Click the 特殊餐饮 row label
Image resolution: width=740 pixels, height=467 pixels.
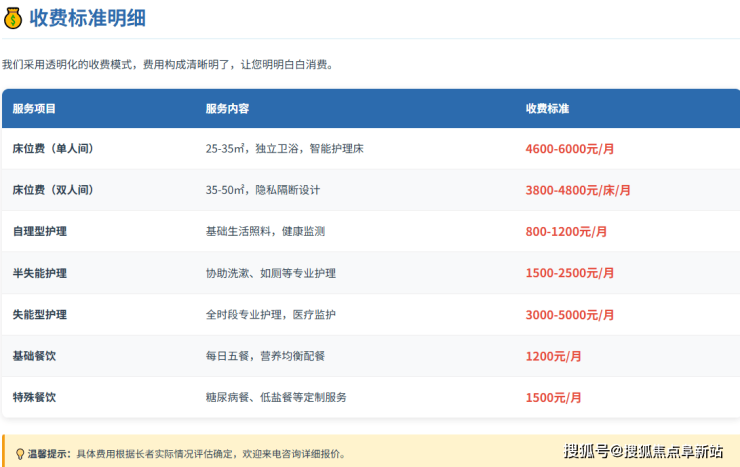pyautogui.click(x=34, y=397)
